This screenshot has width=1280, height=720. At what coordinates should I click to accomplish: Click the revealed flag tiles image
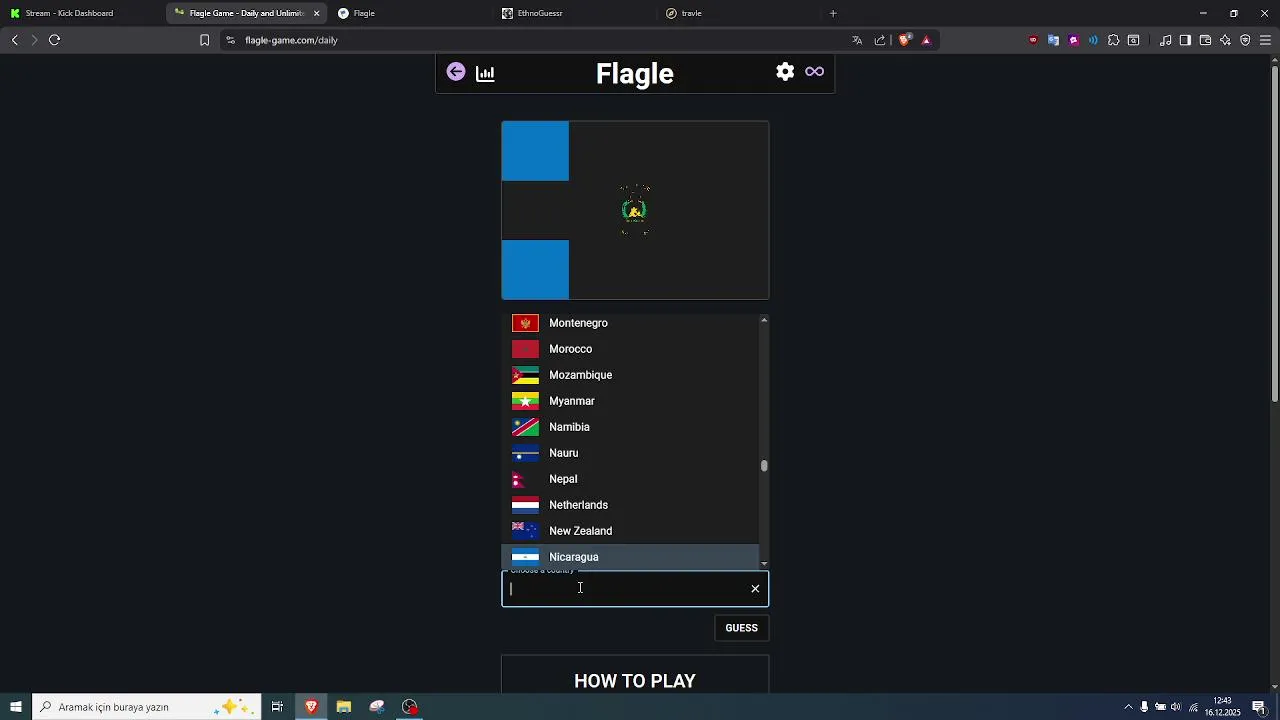pos(635,210)
